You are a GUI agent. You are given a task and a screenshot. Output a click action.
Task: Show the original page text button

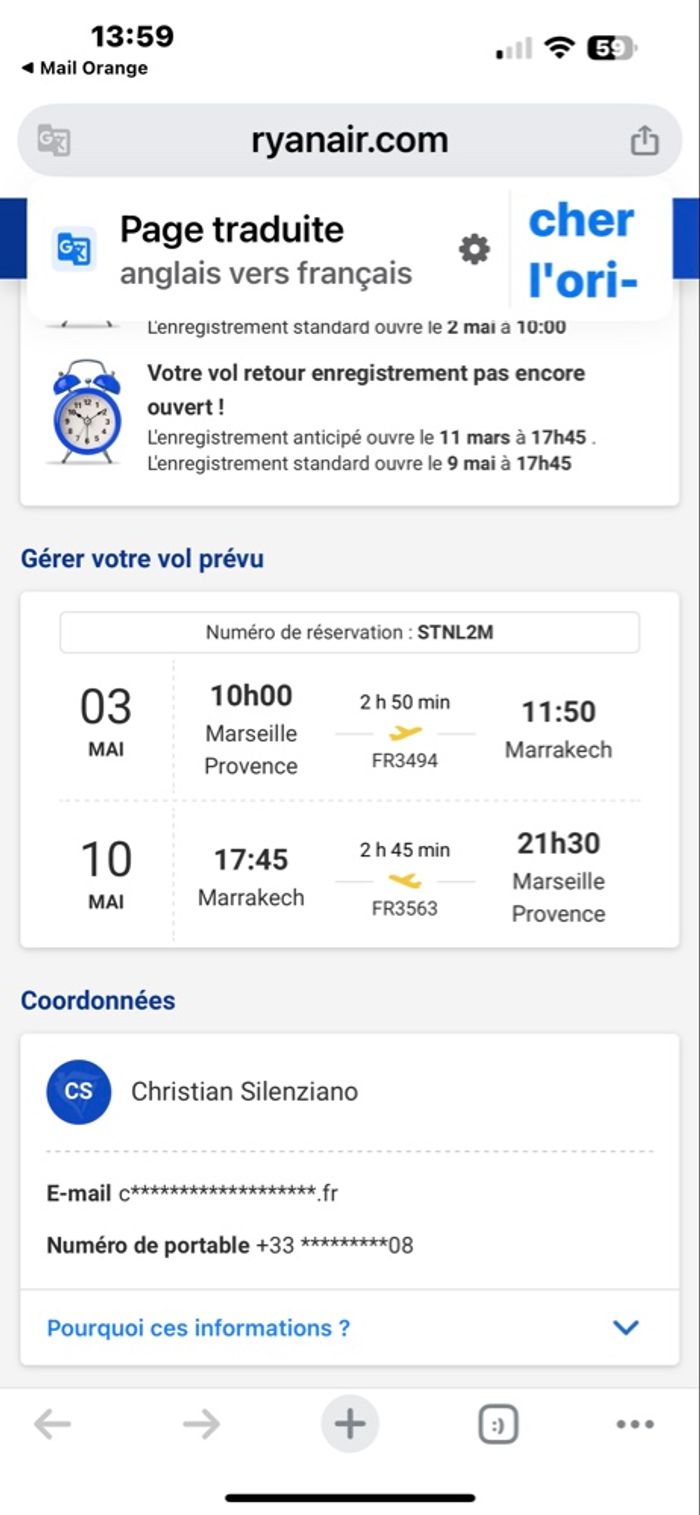pos(582,249)
